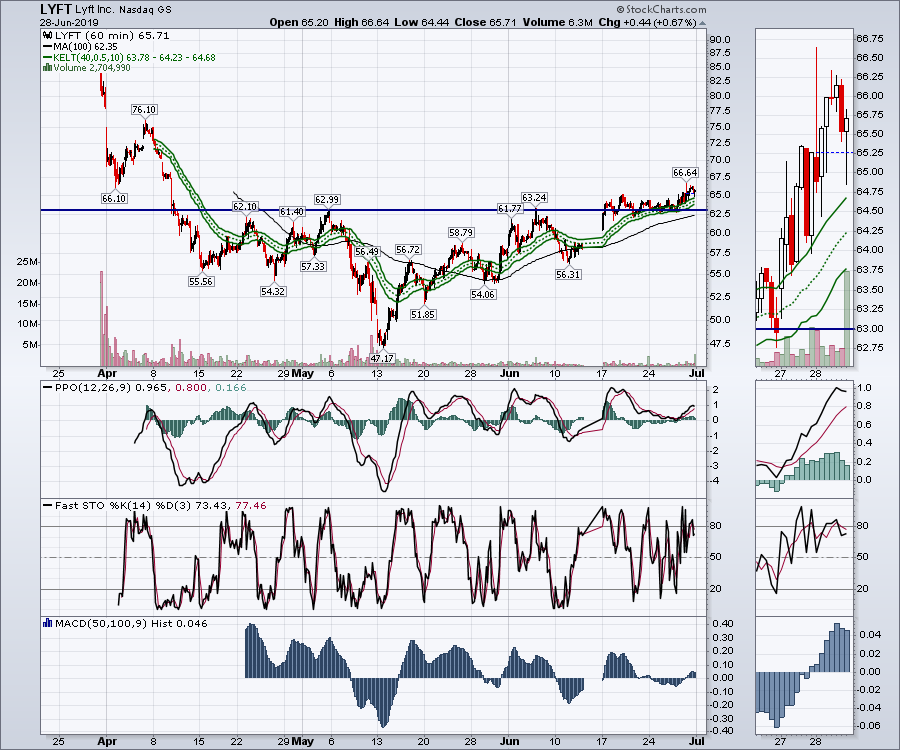Click the black MA(100) legend line marker
The image size is (900, 750).
pos(47,47)
